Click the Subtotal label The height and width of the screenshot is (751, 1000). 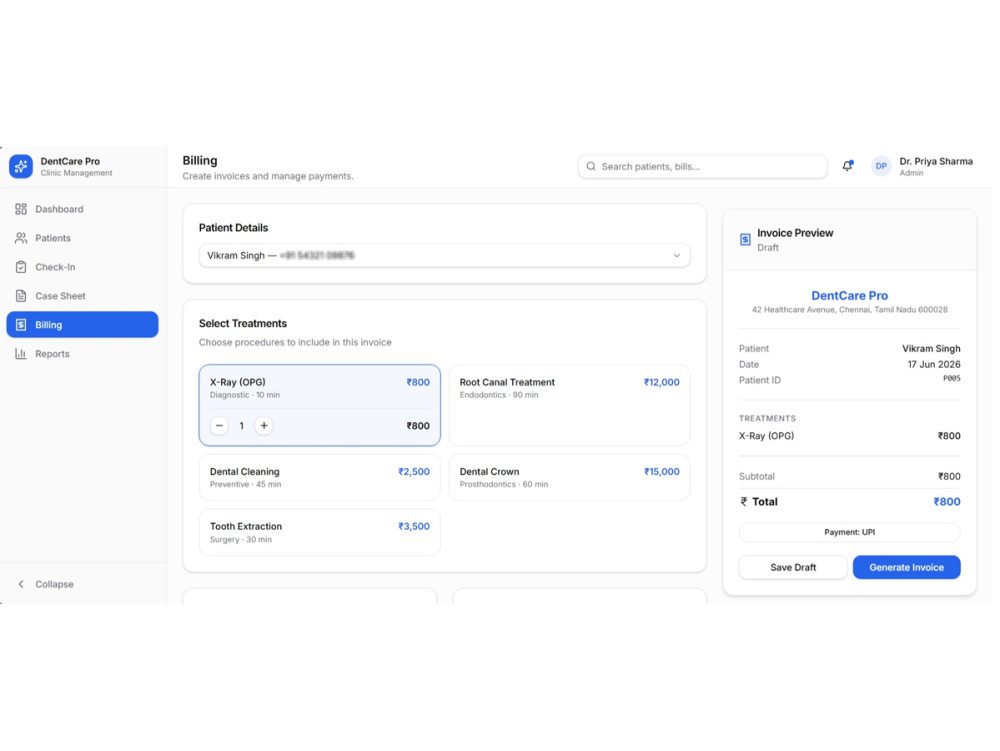[757, 477]
